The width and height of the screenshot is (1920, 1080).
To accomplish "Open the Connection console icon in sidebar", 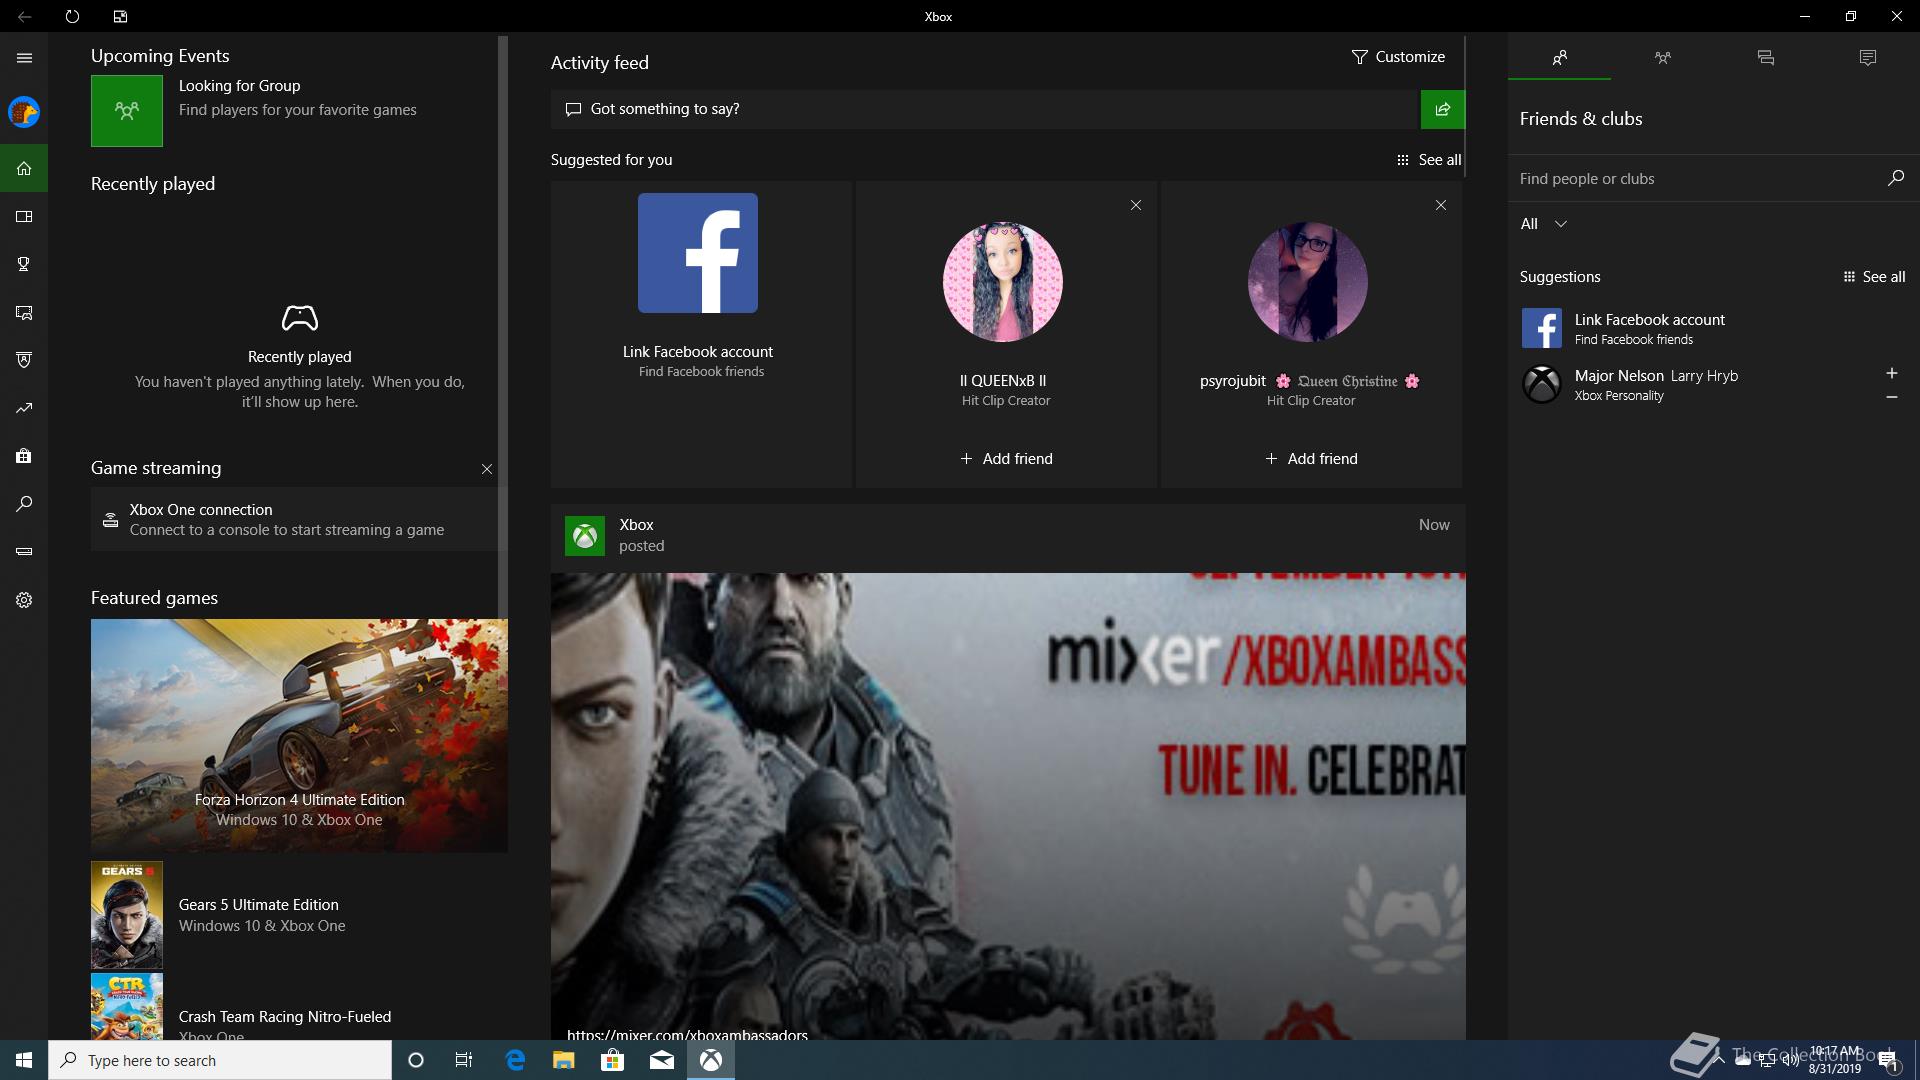I will [x=24, y=552].
